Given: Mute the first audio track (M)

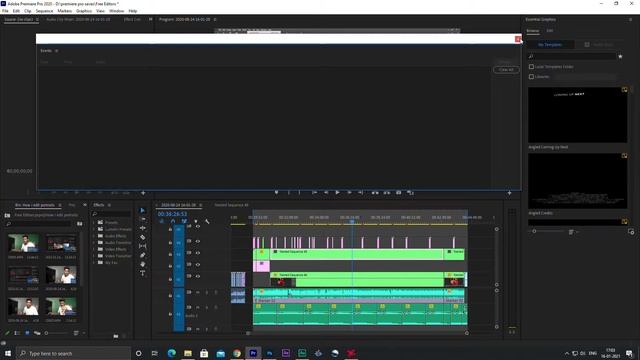Looking at the screenshot, I should [198, 292].
